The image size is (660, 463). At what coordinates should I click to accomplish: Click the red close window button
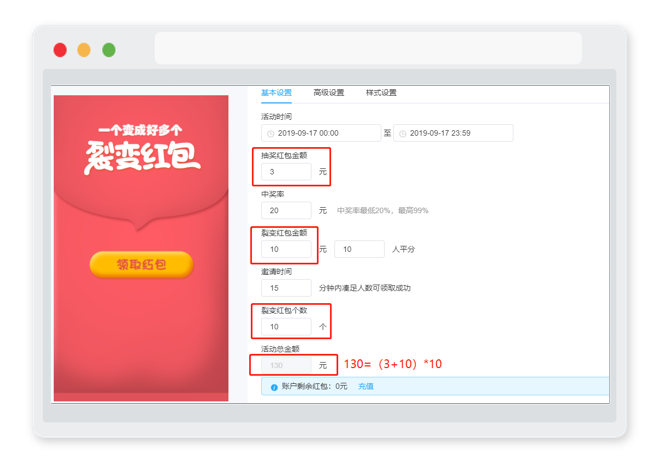[x=60, y=50]
